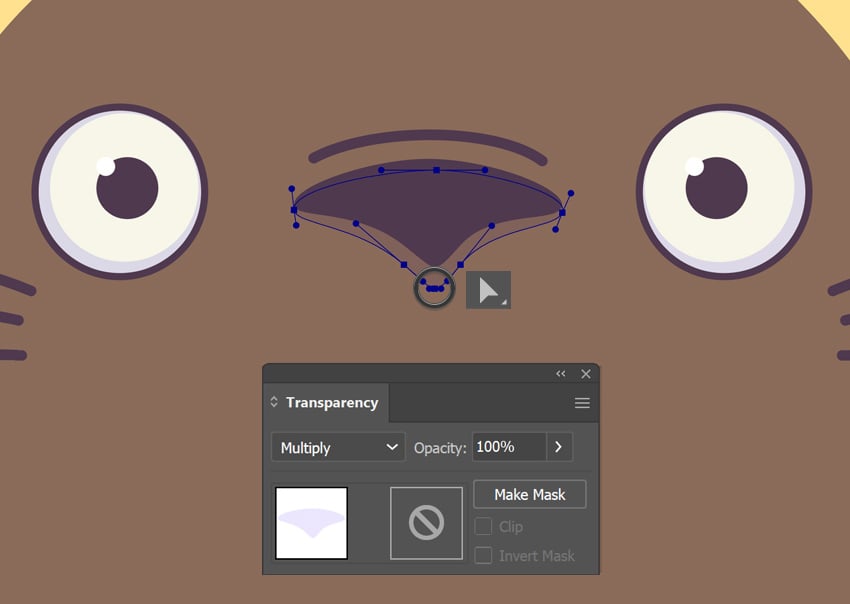Select the Transparency panel tab
Screen dimensions: 850x604
pos(331,403)
